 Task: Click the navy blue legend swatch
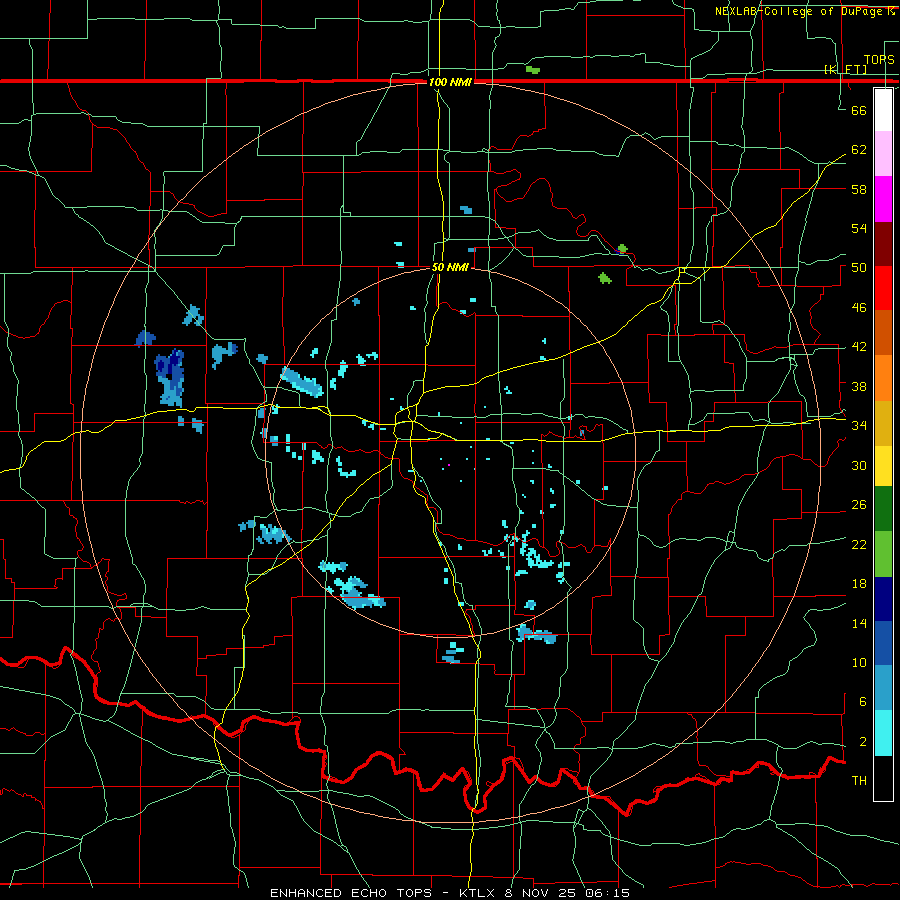883,599
